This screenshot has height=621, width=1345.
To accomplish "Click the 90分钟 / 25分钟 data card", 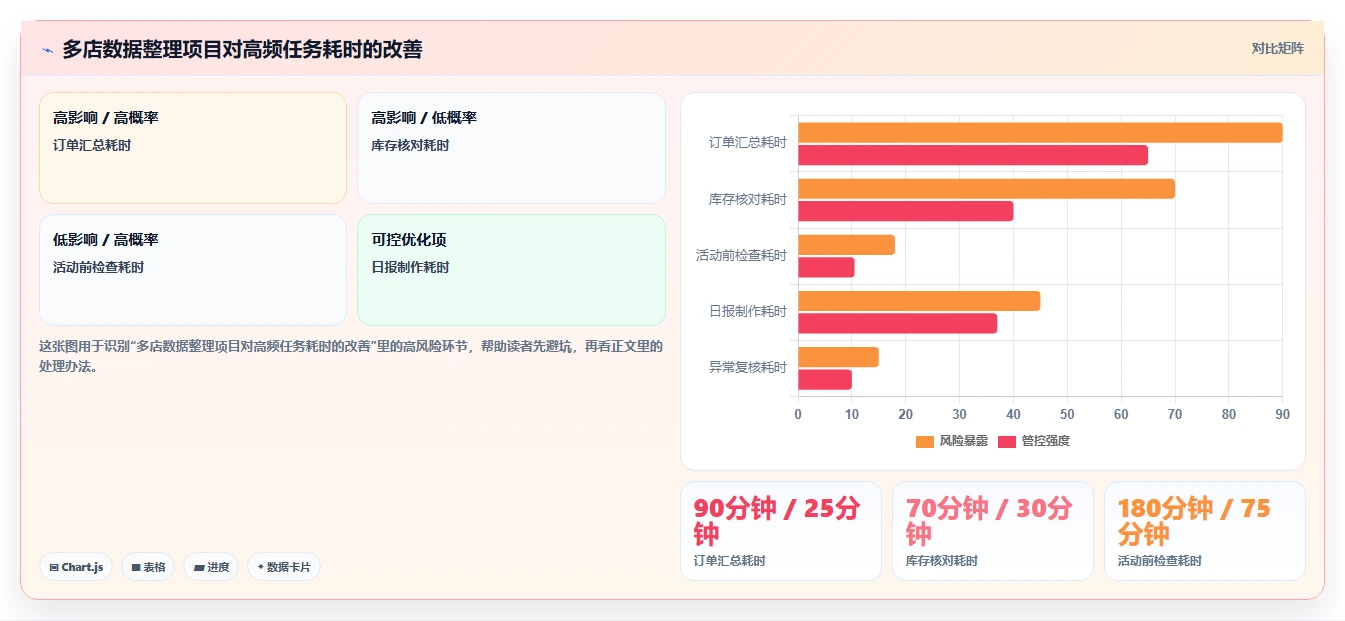I will (781, 531).
